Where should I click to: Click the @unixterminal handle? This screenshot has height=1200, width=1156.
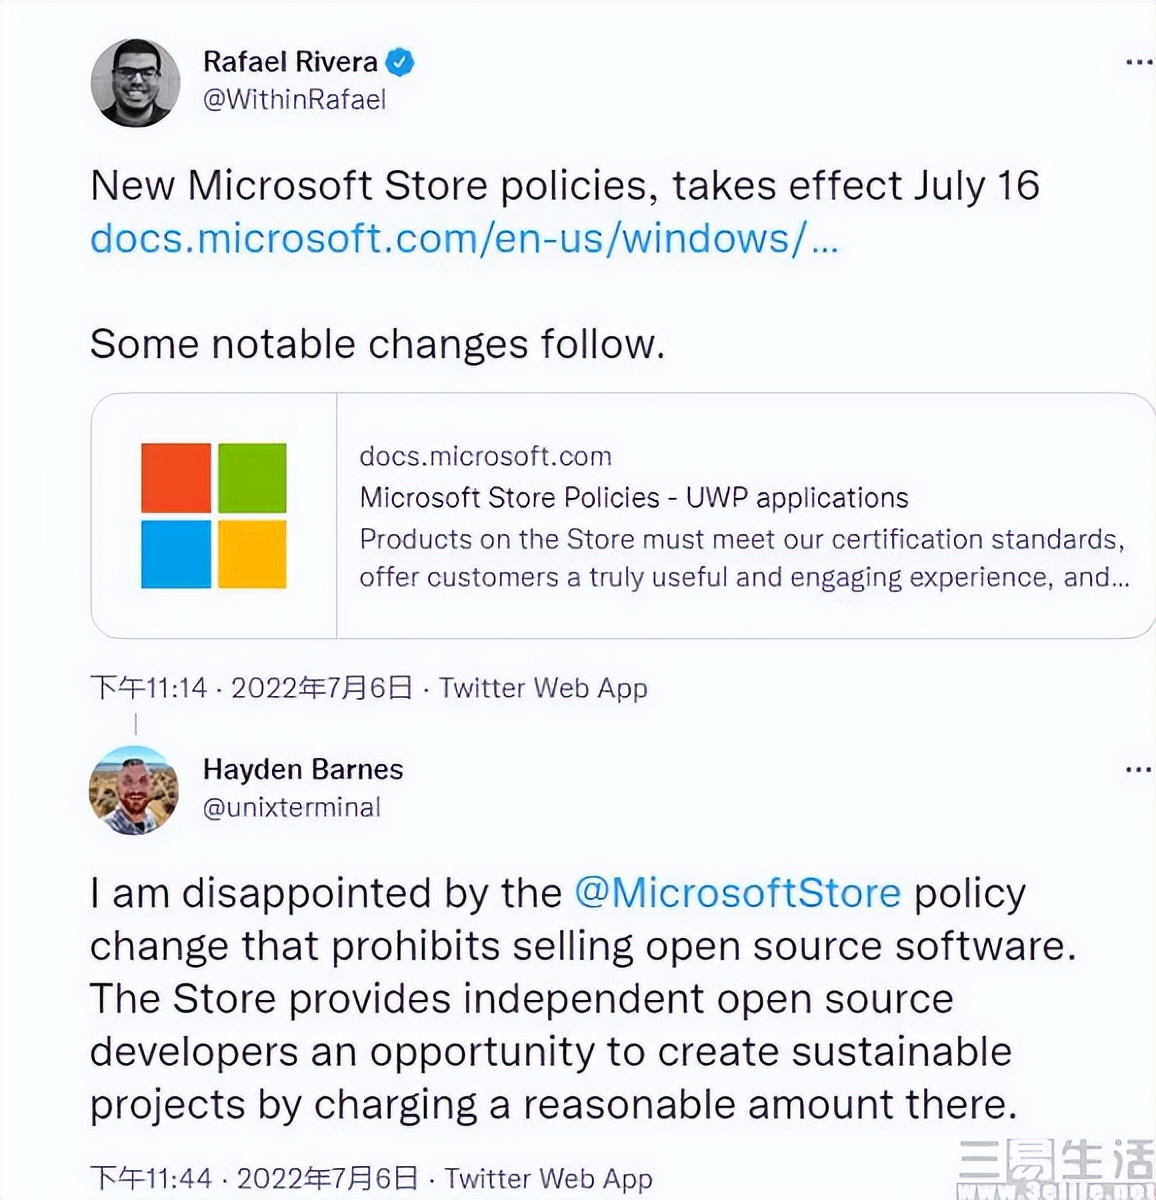(x=291, y=807)
